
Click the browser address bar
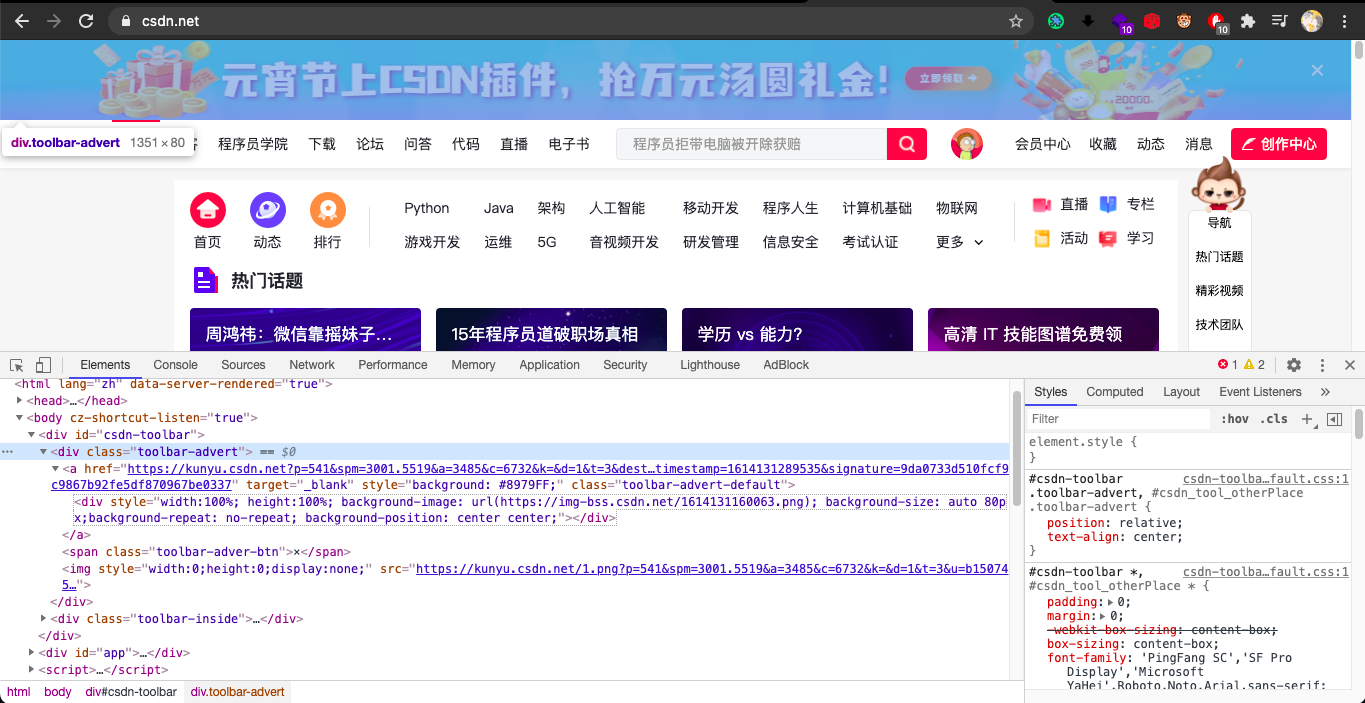570,20
